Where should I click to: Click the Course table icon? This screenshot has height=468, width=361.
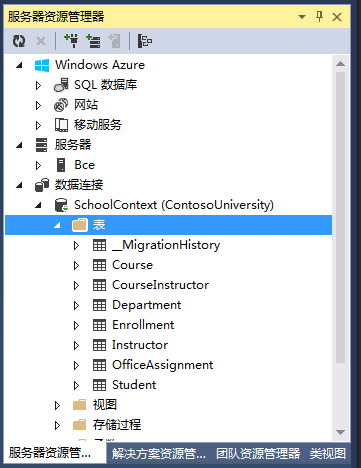tap(99, 265)
